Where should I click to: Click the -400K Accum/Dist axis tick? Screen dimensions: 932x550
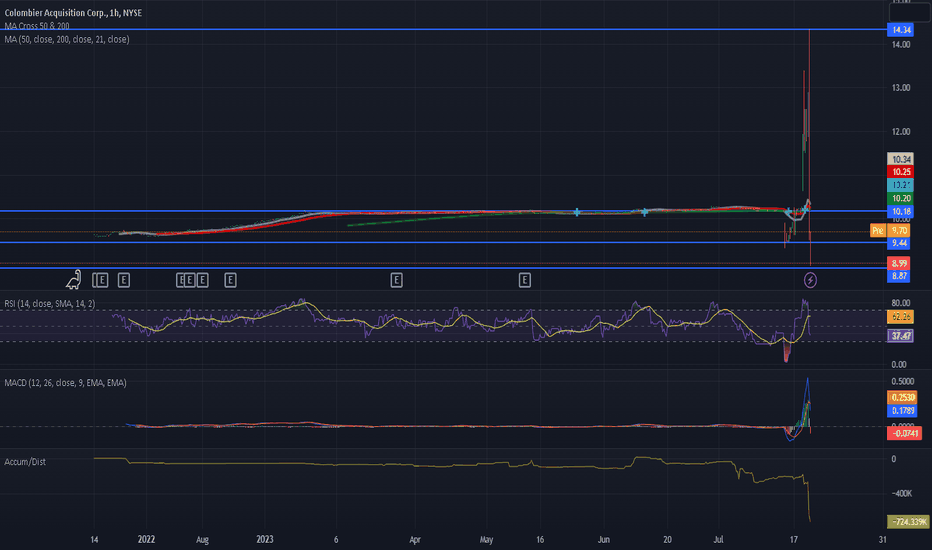pos(902,494)
